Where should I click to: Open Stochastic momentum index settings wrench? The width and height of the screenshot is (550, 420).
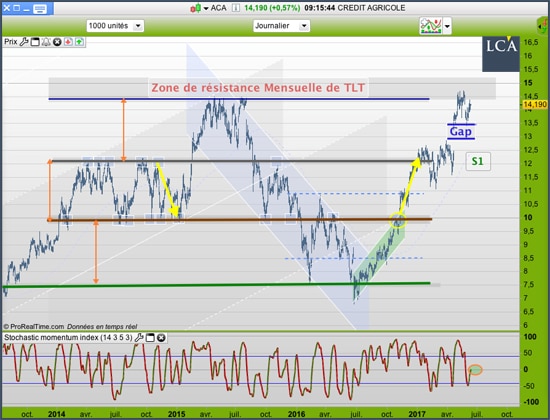tap(139, 338)
